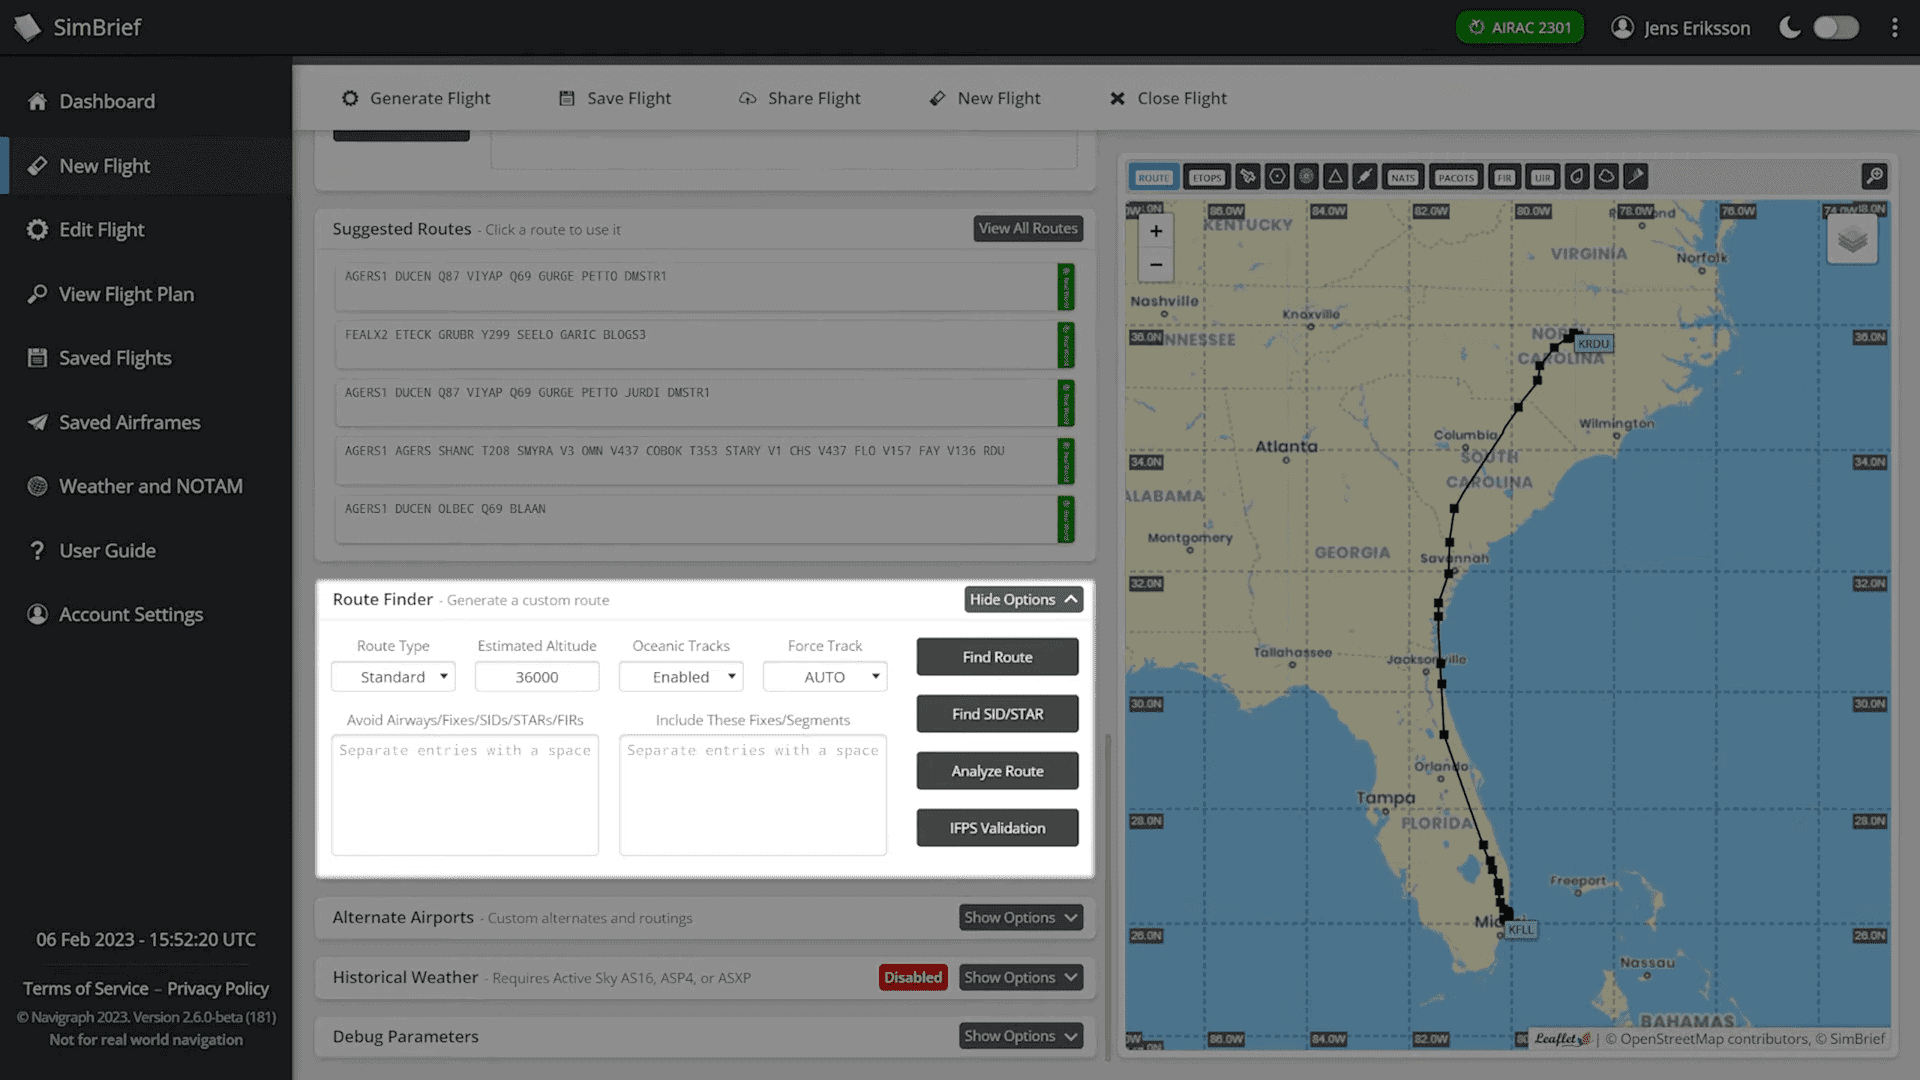Open the Route Type dropdown
Image resolution: width=1920 pixels, height=1080 pixels.
(x=393, y=677)
